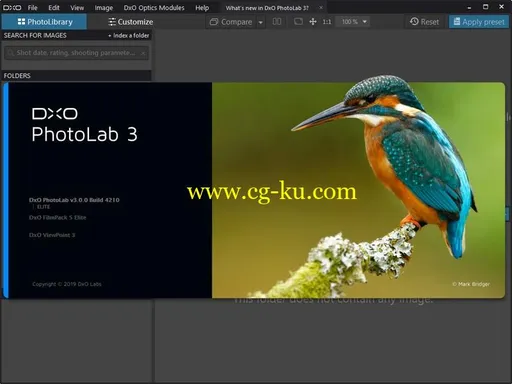Click the Reset button

pos(424,22)
